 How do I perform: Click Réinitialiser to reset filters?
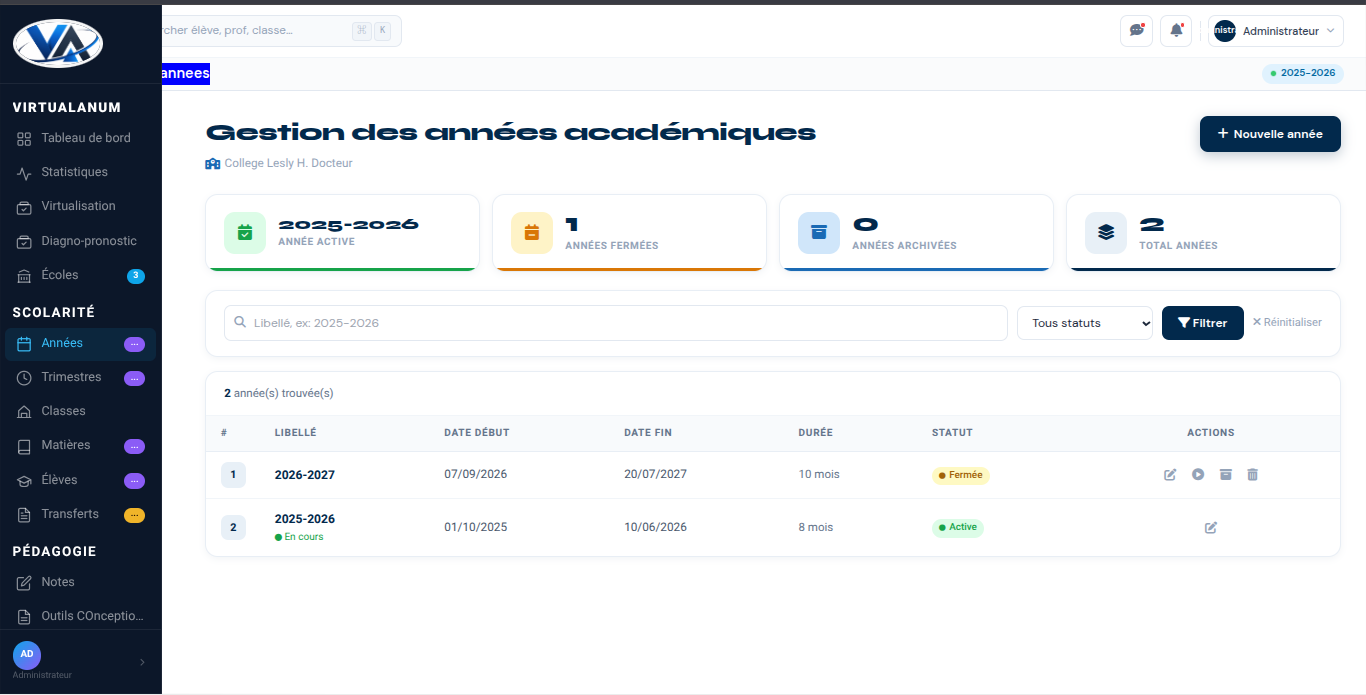point(1287,322)
